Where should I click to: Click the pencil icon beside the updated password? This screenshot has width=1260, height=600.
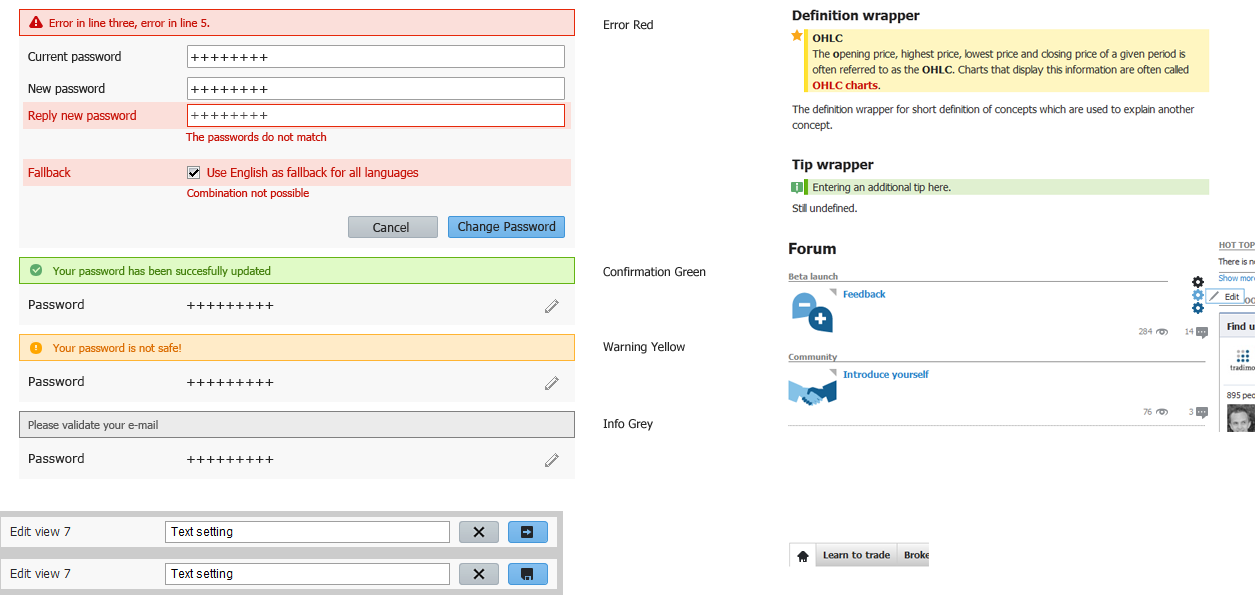click(551, 306)
